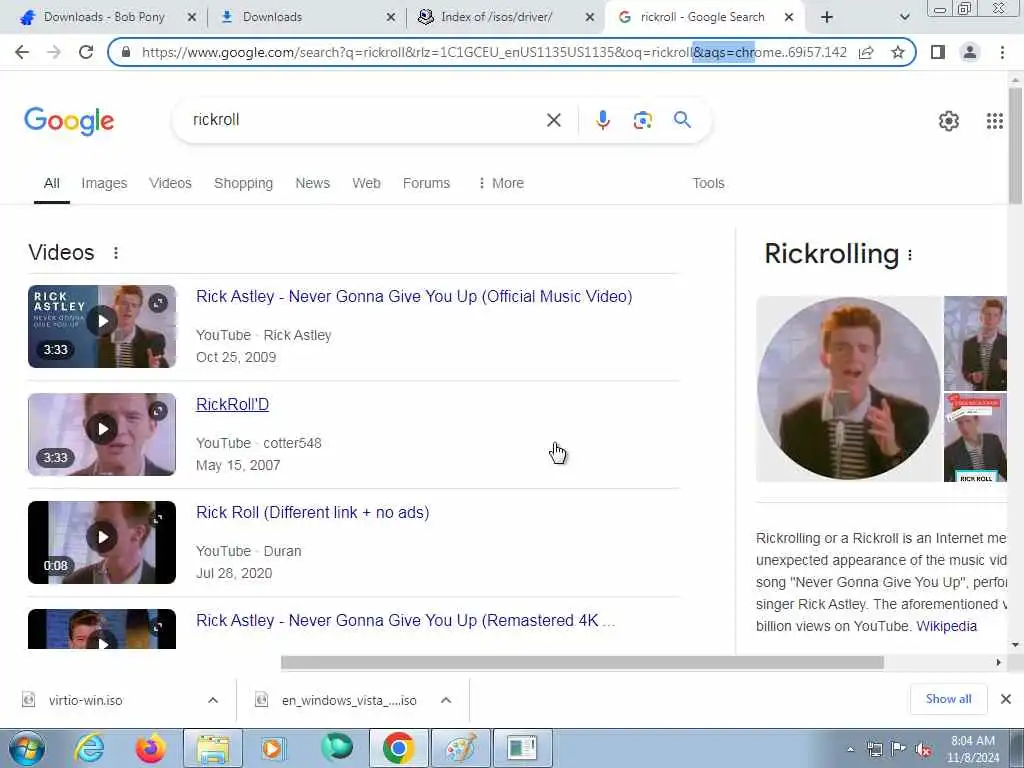The width and height of the screenshot is (1024, 768).
Task: Select the Shopping search filter
Action: pos(244,184)
